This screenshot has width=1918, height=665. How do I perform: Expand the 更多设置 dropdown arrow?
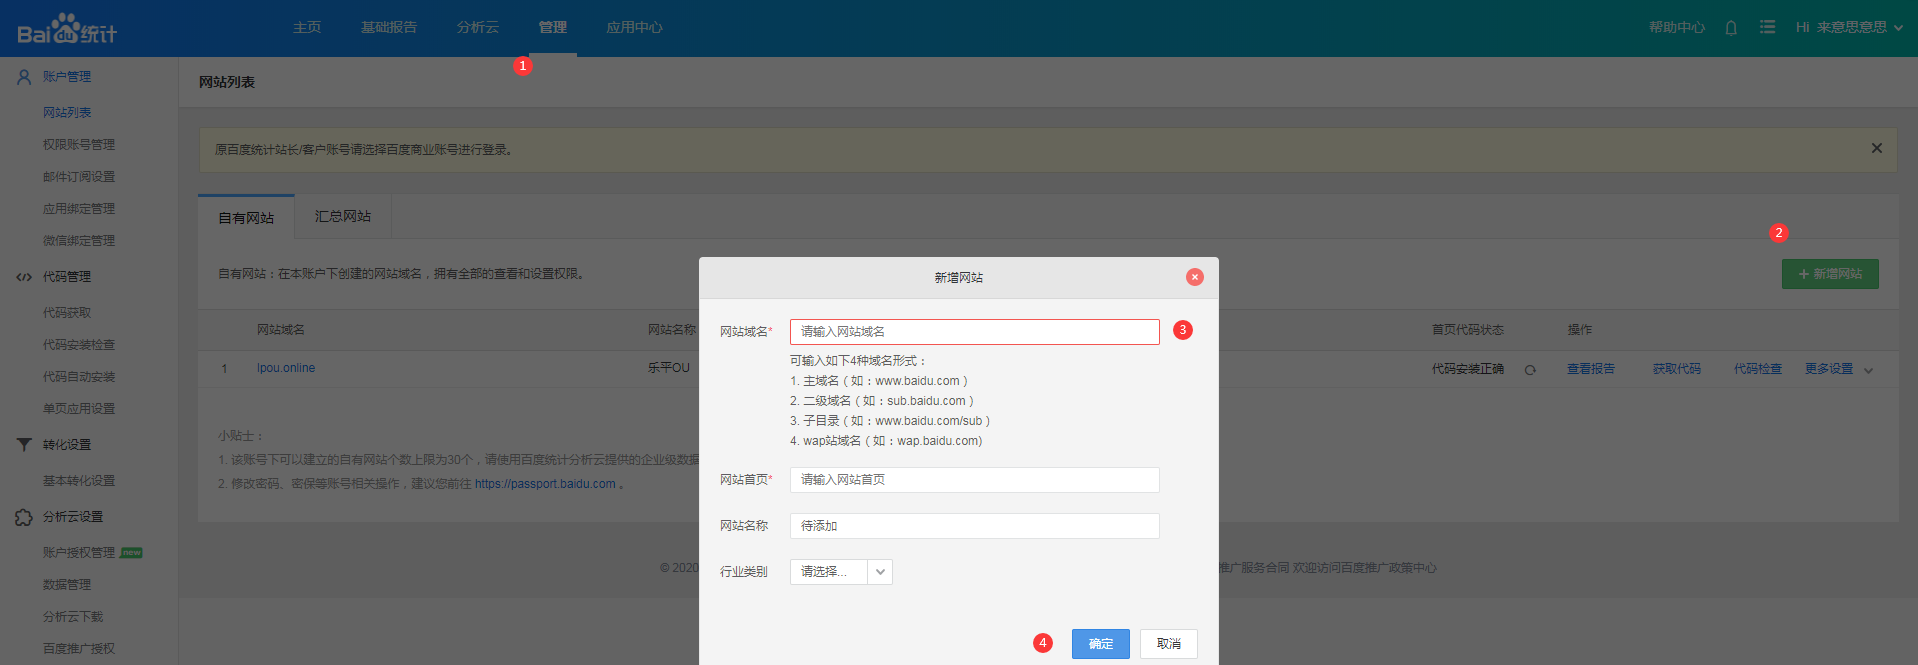1869,370
